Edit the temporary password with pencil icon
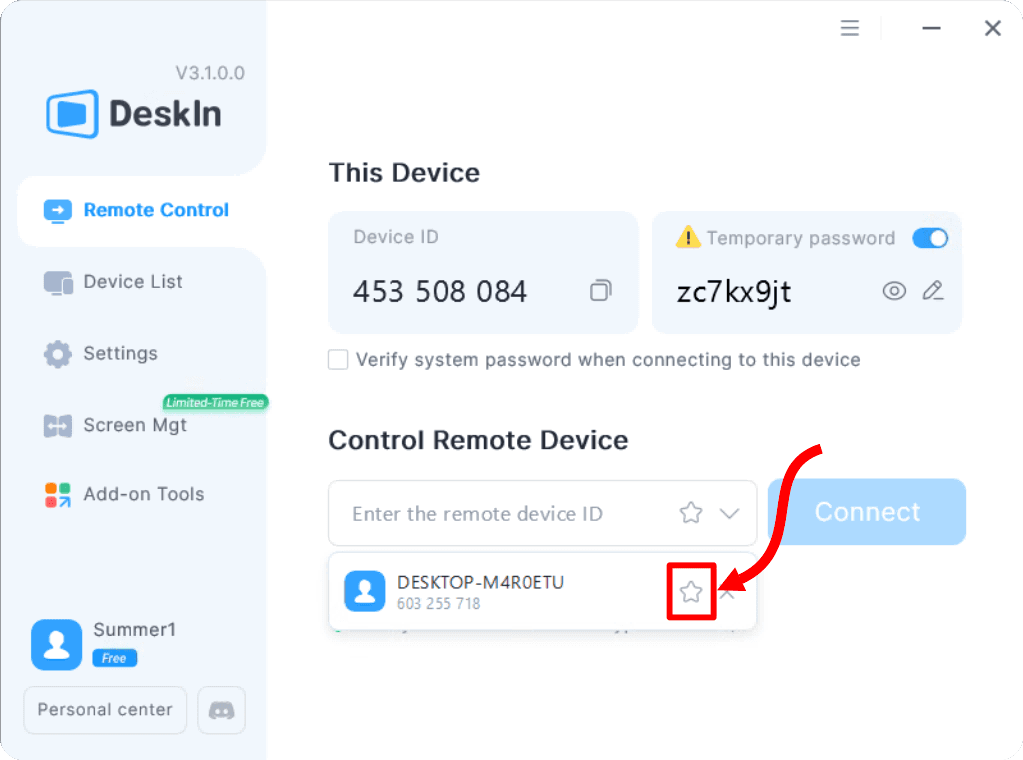1023x760 pixels. tap(933, 291)
